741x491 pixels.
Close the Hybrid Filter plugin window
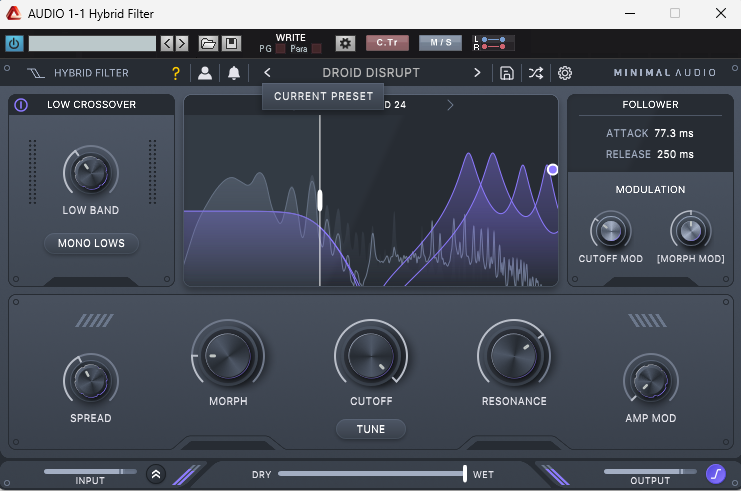point(721,13)
